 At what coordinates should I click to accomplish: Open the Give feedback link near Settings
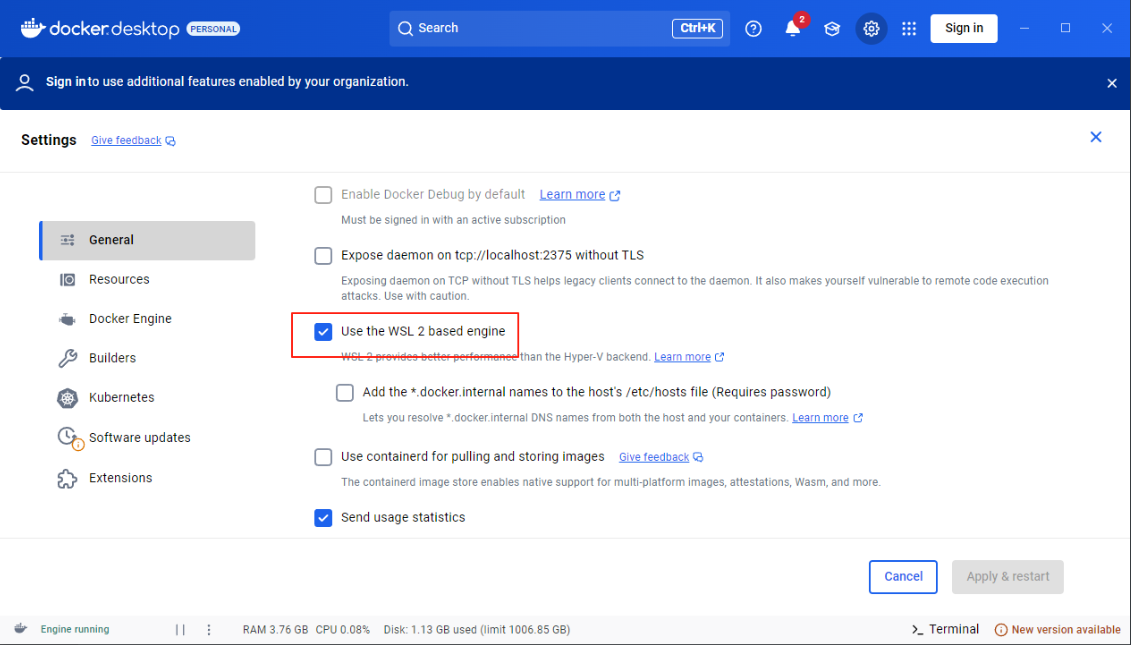126,141
